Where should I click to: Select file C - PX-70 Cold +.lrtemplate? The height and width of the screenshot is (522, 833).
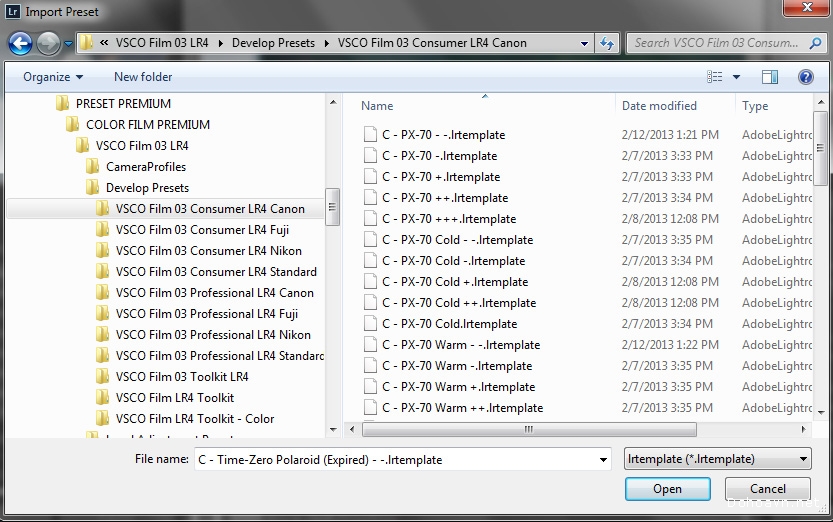point(455,282)
